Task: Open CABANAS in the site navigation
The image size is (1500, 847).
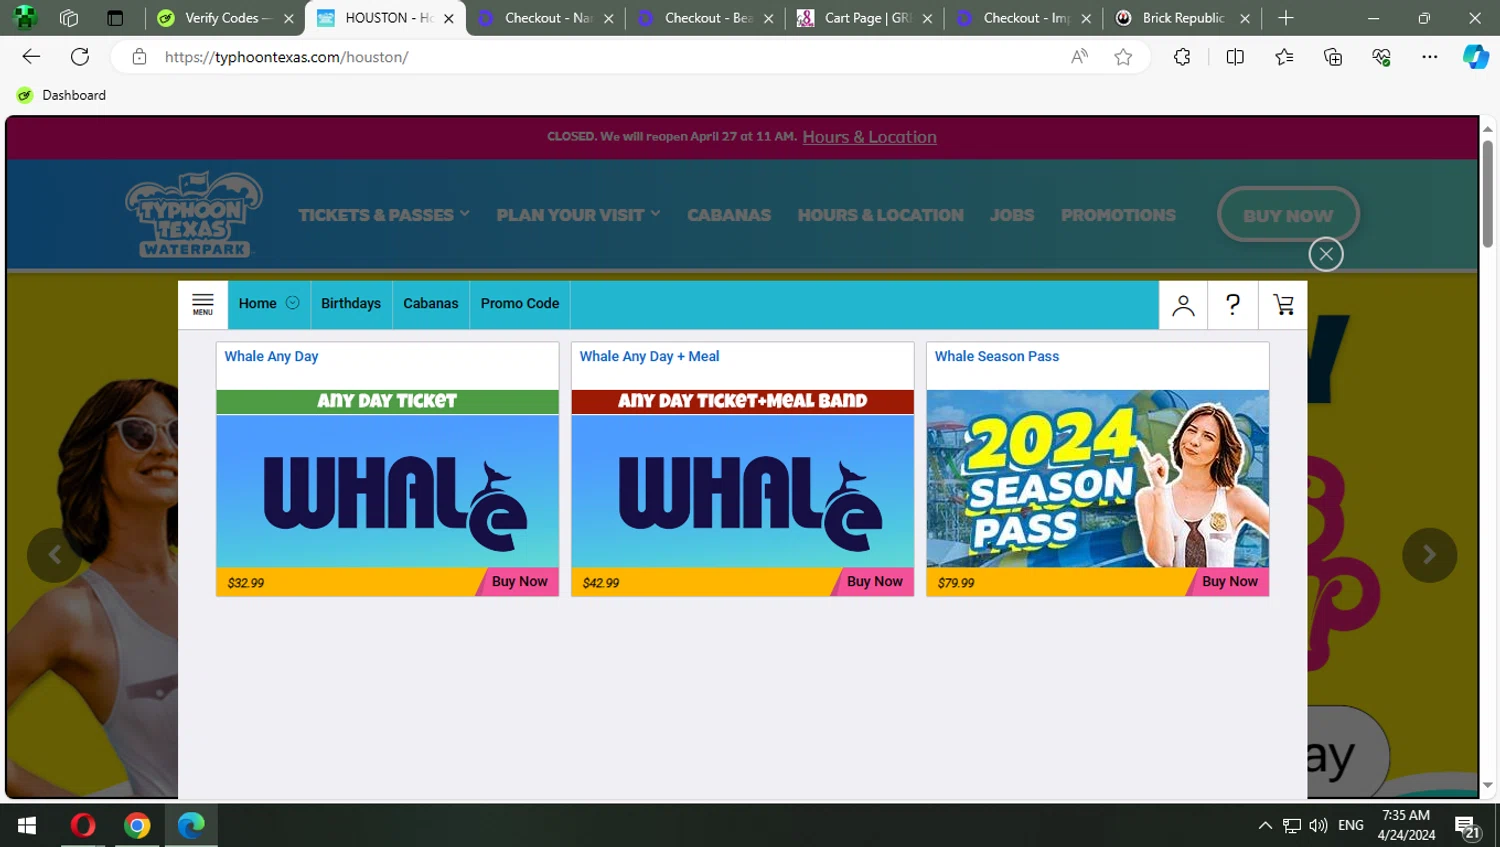Action: 729,215
